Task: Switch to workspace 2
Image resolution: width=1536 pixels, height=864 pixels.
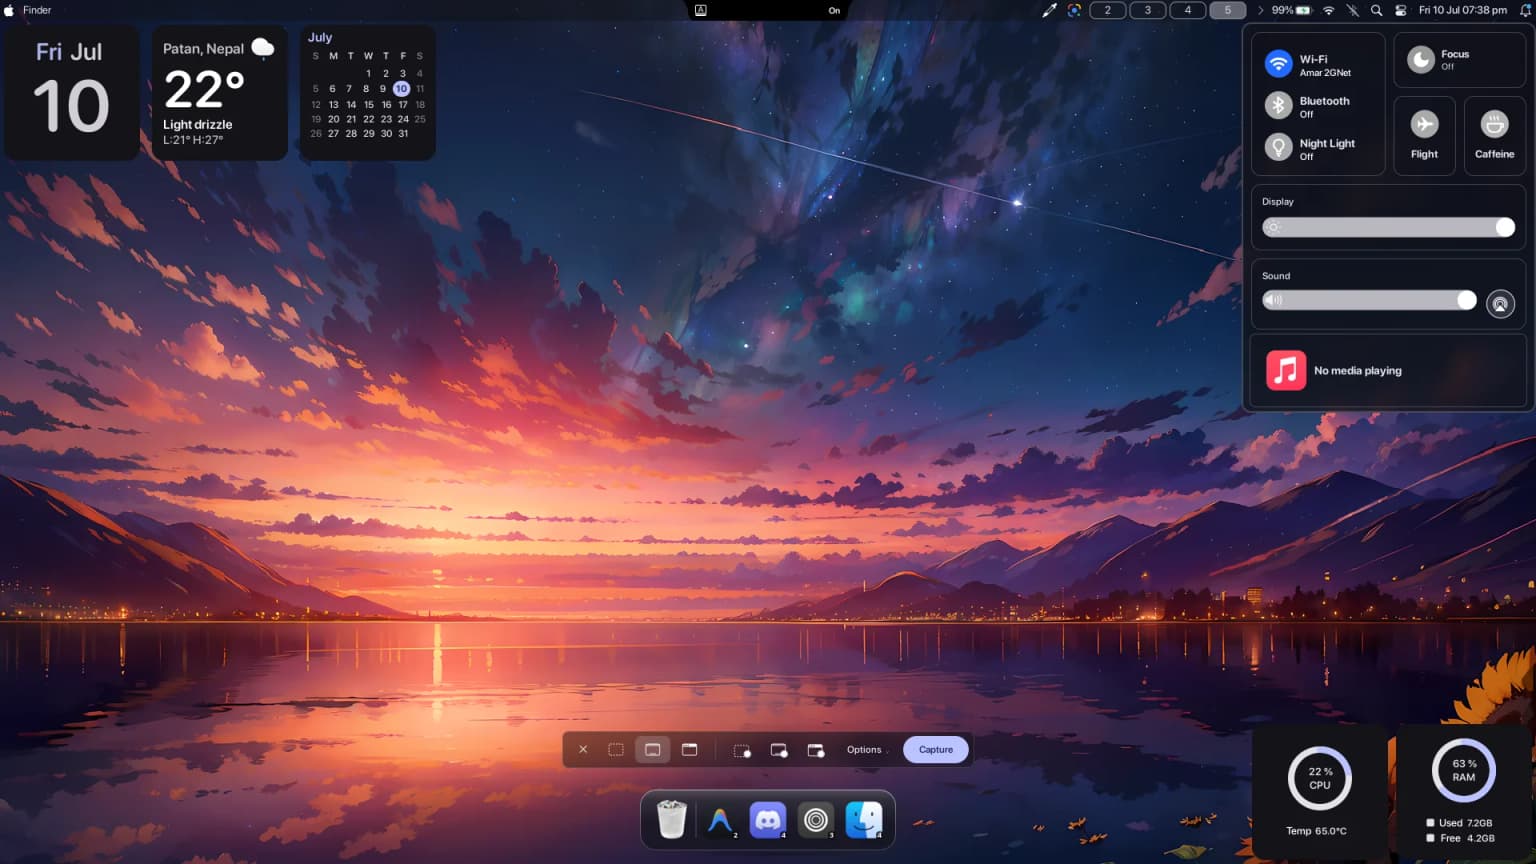Action: (1107, 10)
